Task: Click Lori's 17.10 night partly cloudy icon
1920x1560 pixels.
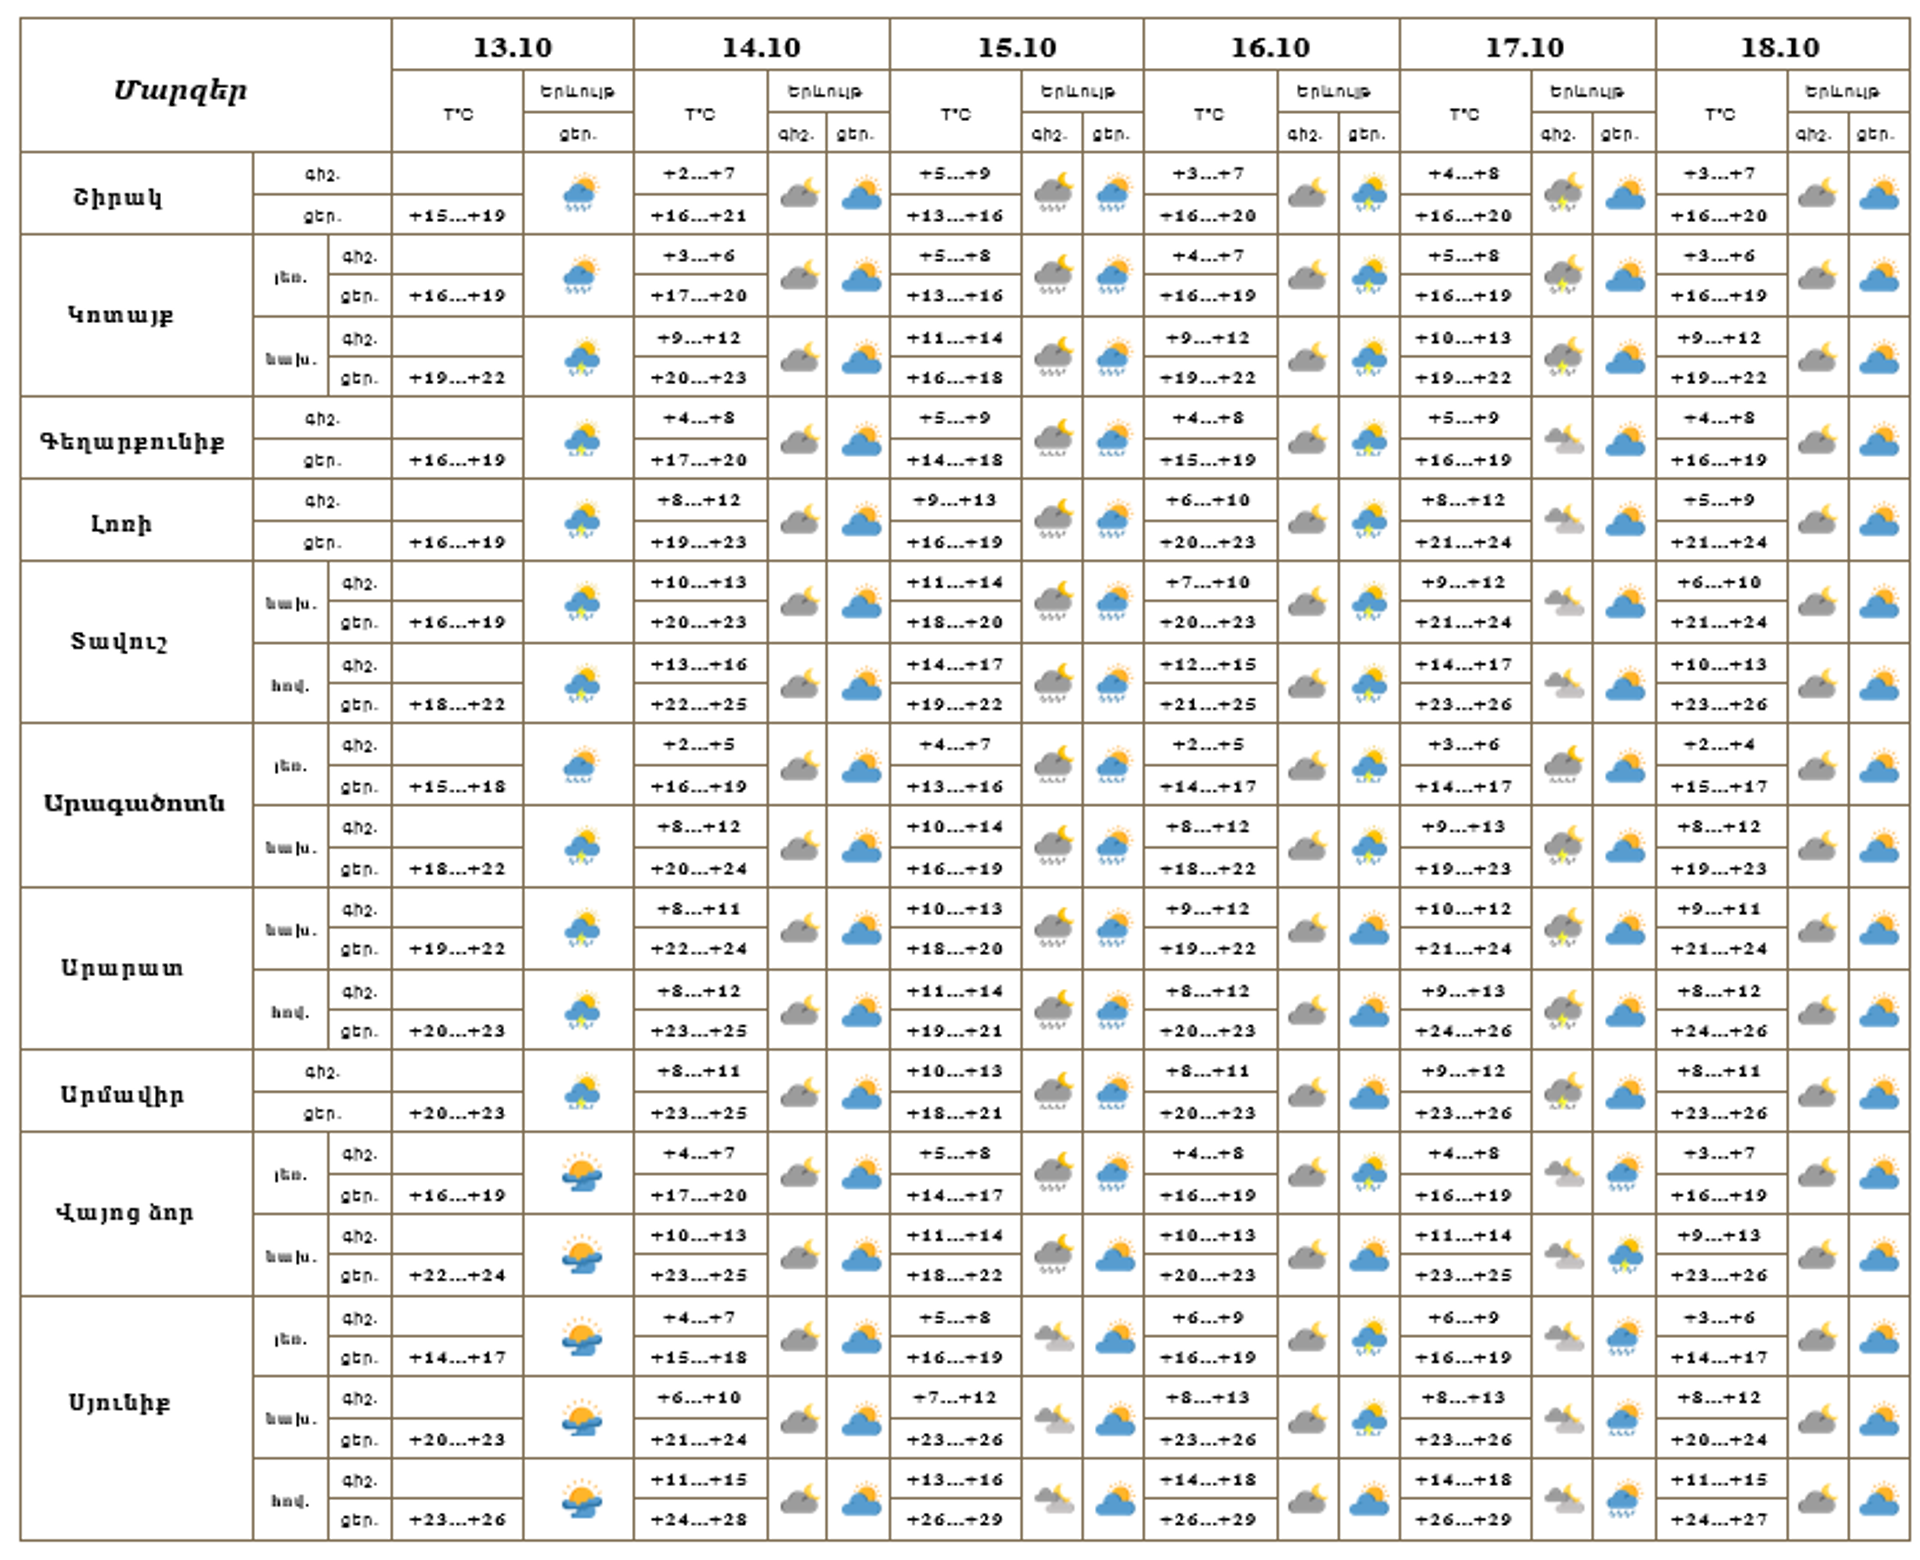Action: 1563,520
